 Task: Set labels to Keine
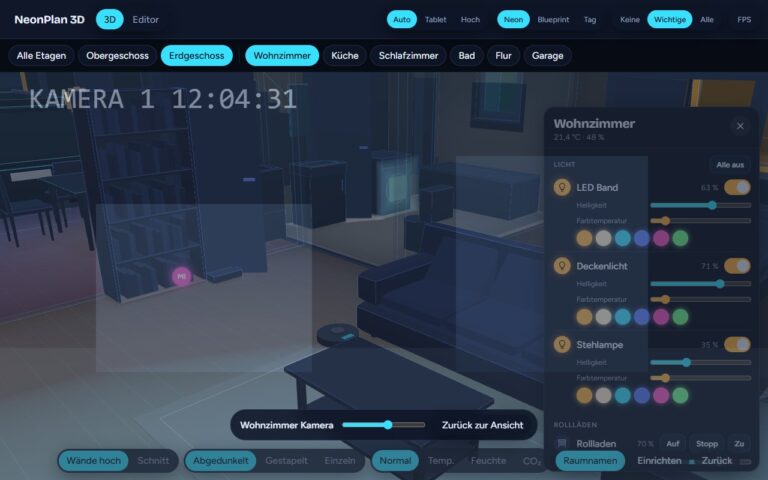click(x=629, y=20)
